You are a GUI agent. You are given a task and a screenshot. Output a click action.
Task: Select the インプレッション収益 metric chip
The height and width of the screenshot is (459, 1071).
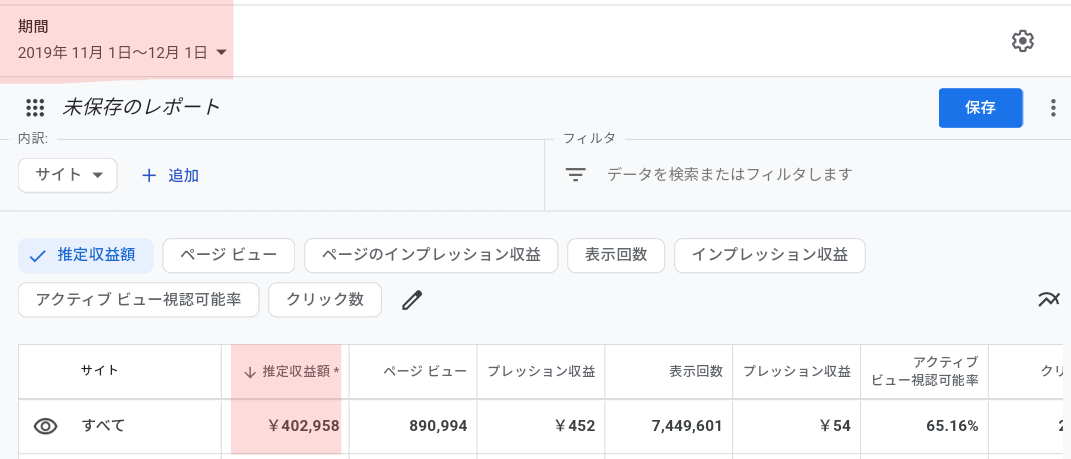pos(770,256)
